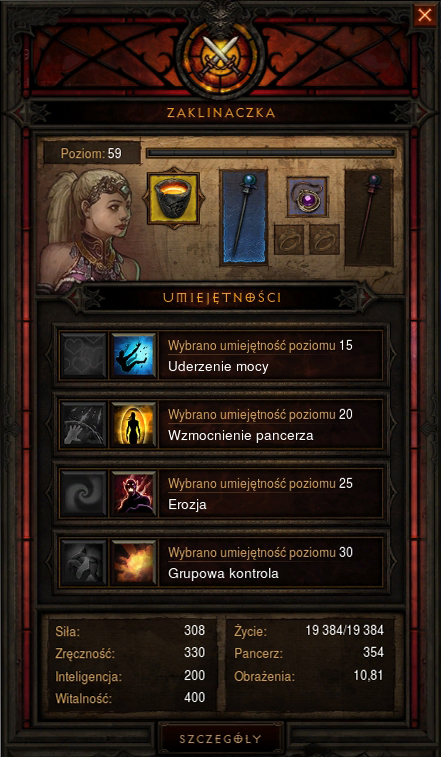Screen dimensions: 441x757
Task: Click the Uderzenie mocy blue skill icon
Action: pos(133,355)
